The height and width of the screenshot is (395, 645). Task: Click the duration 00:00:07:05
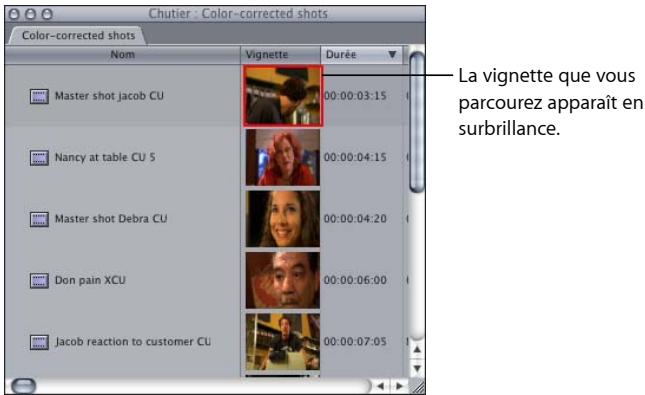[355, 342]
